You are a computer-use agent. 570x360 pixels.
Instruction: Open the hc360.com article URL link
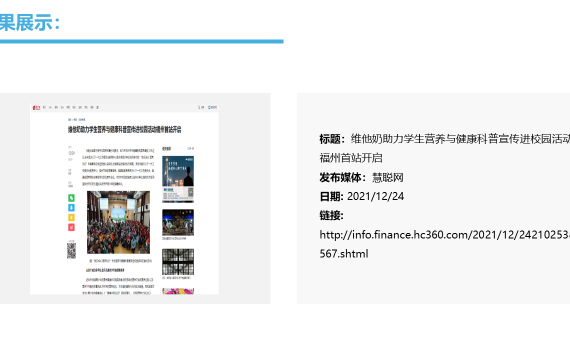[x=444, y=244]
